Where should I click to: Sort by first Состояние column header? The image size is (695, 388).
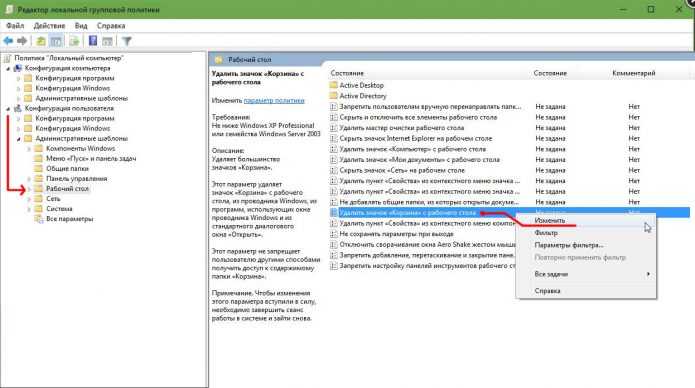click(x=347, y=73)
